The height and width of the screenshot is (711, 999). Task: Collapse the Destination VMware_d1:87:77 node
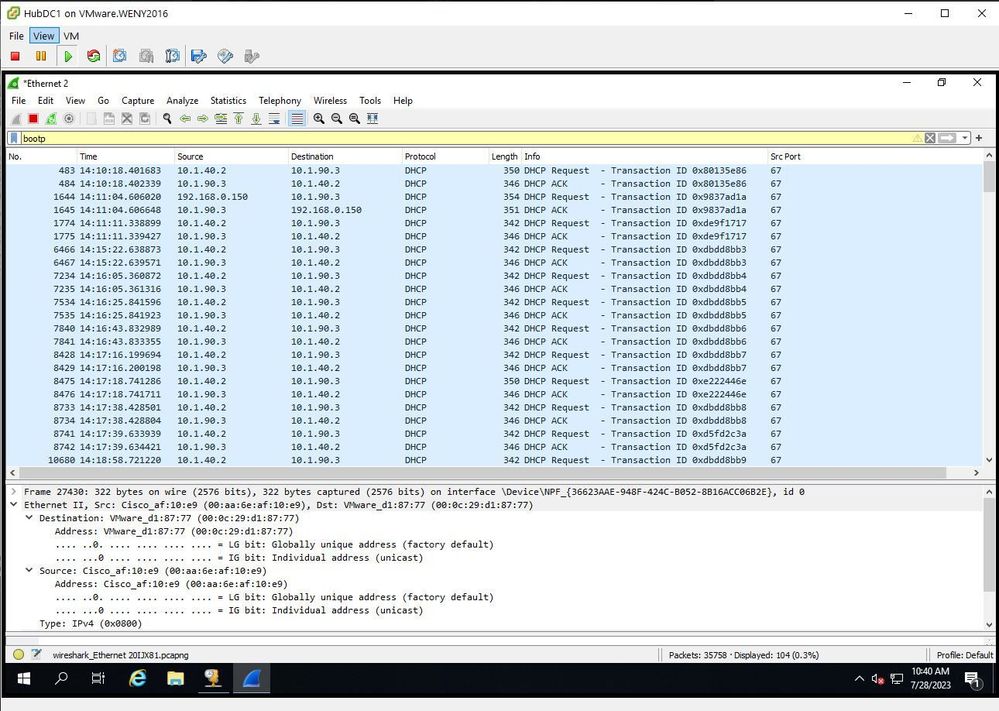tap(29, 518)
